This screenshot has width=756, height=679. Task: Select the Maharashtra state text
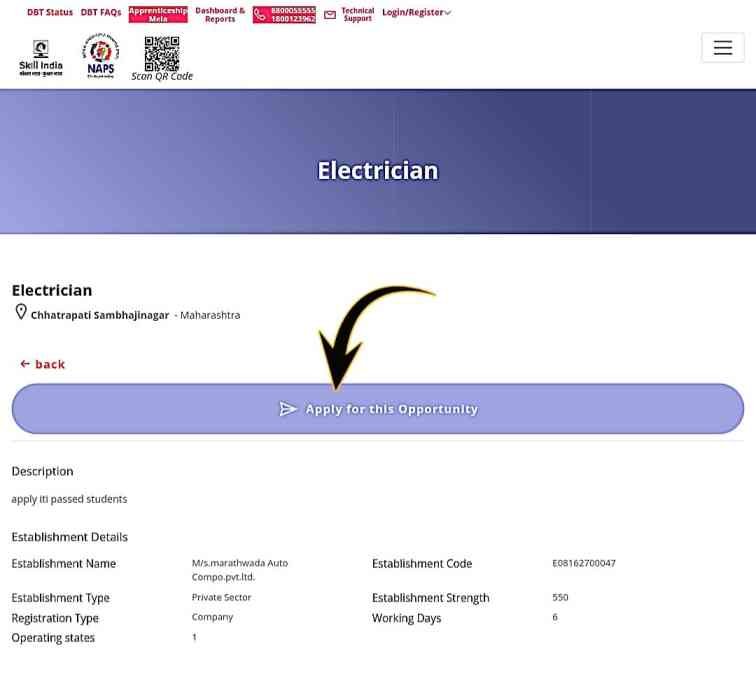(x=210, y=315)
